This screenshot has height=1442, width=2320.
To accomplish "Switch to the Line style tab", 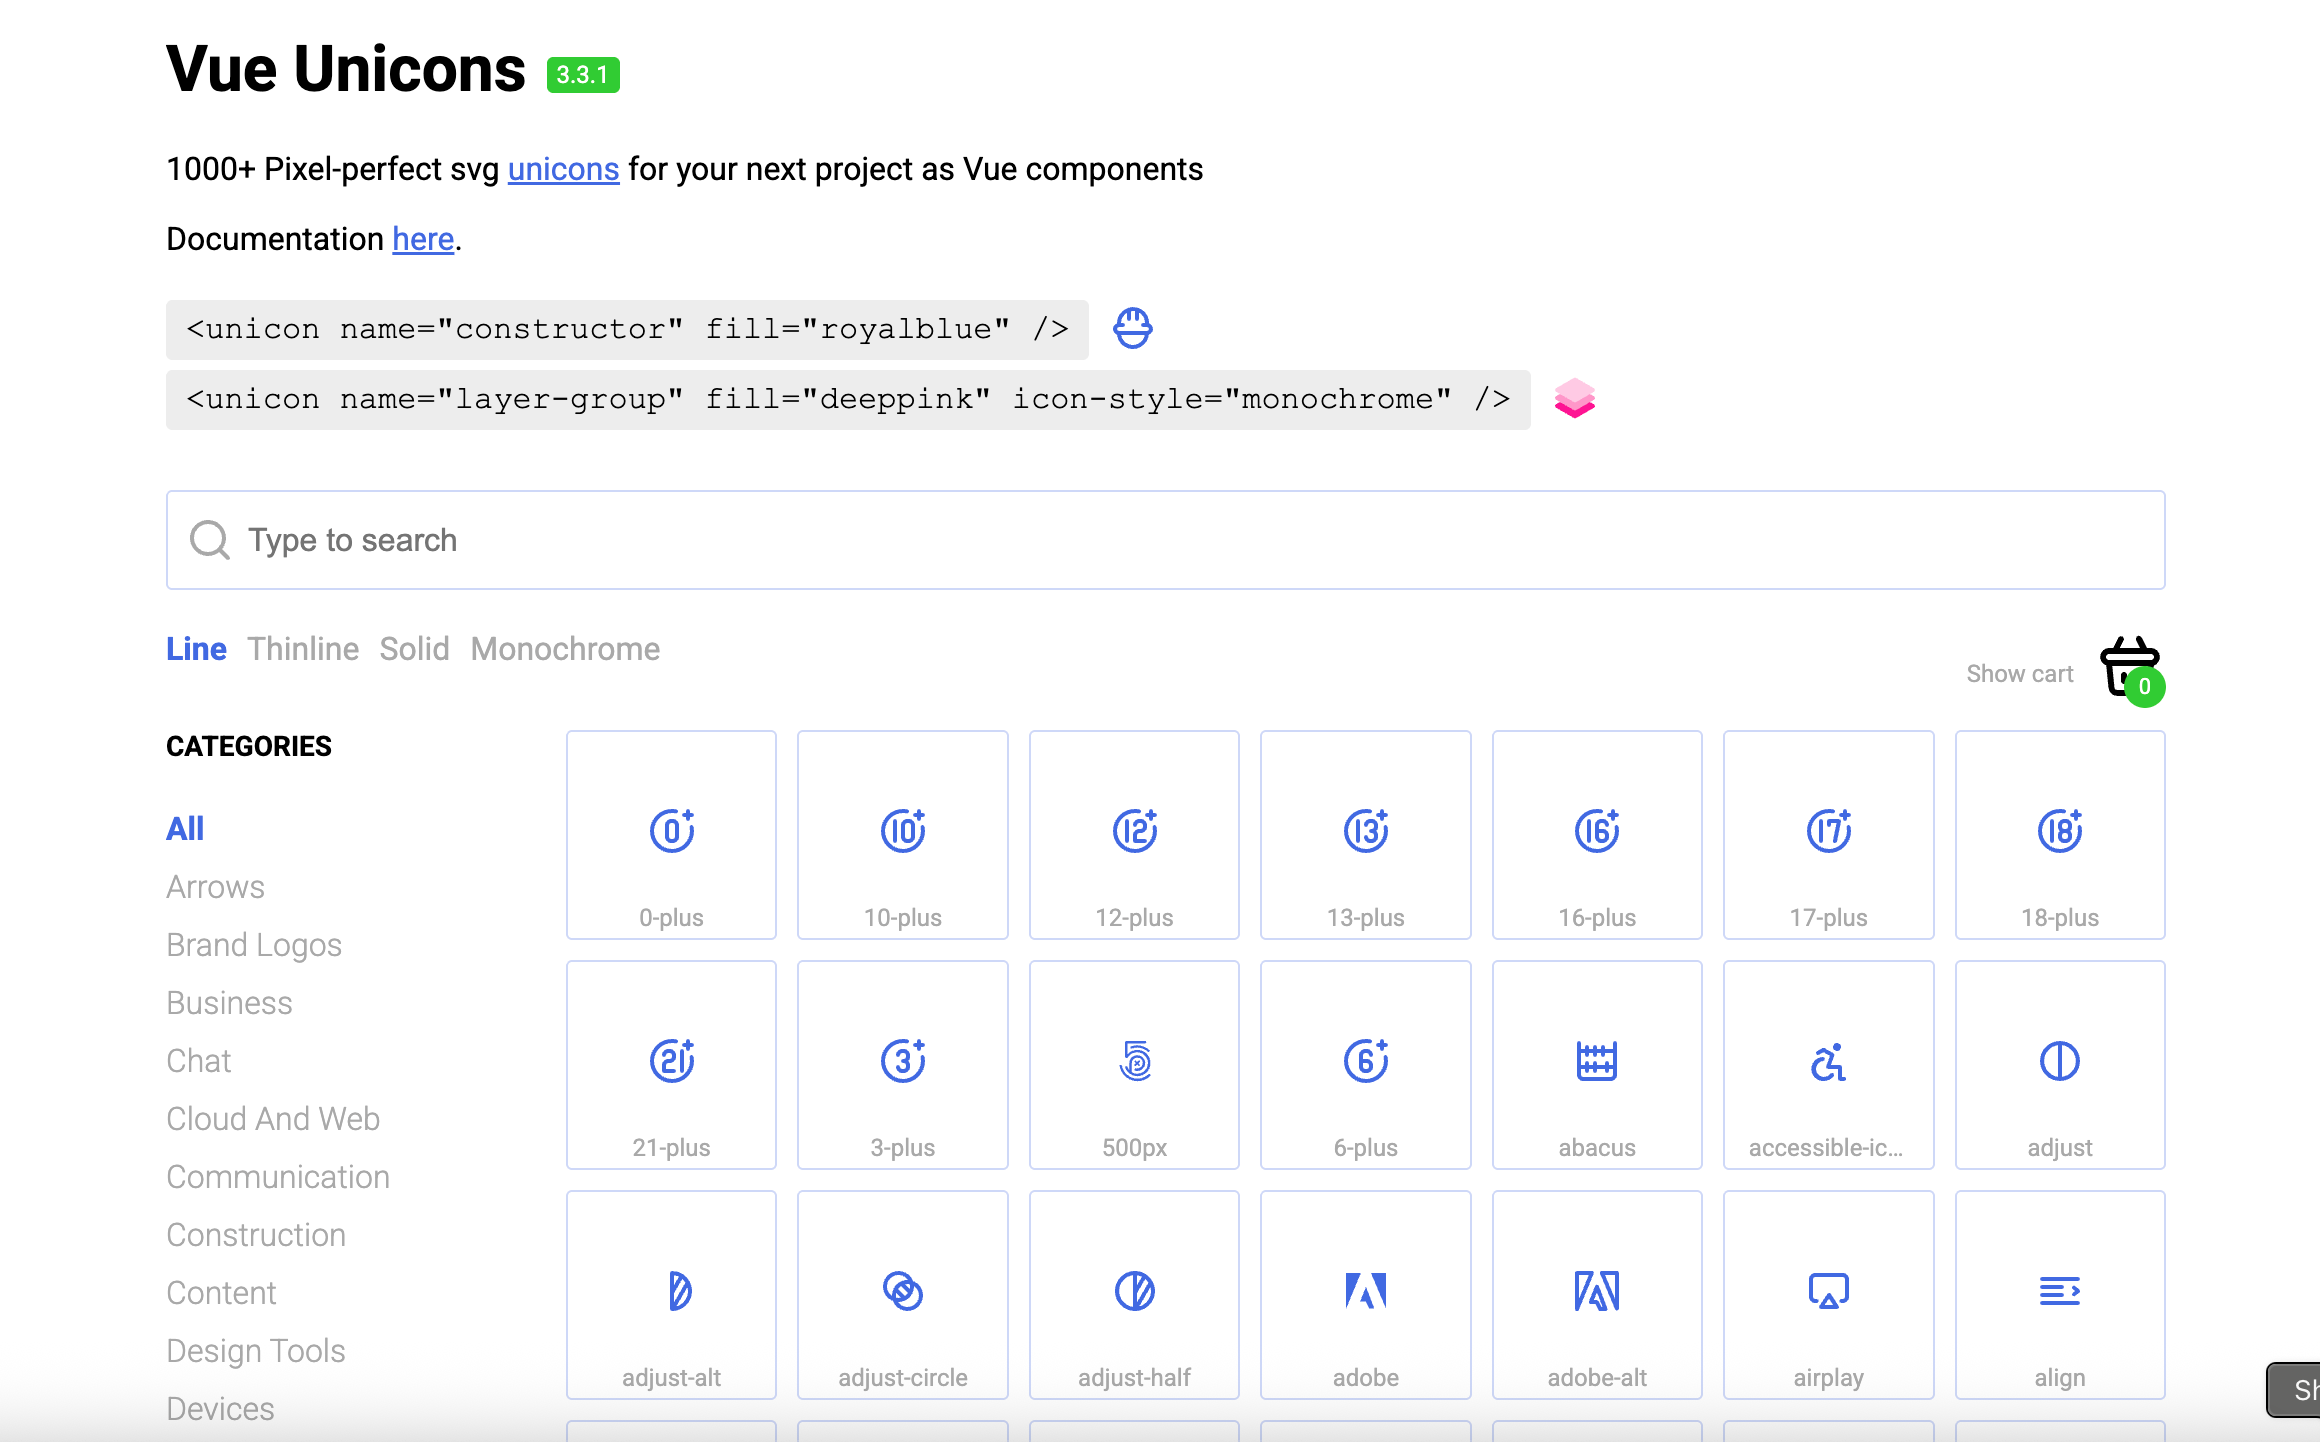I will tap(196, 649).
